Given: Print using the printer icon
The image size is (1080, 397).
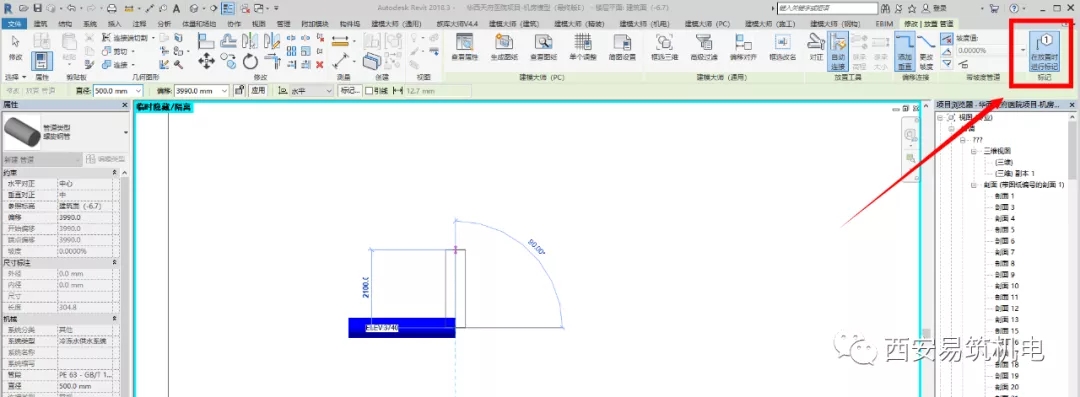Looking at the screenshot, I should click(x=112, y=8).
